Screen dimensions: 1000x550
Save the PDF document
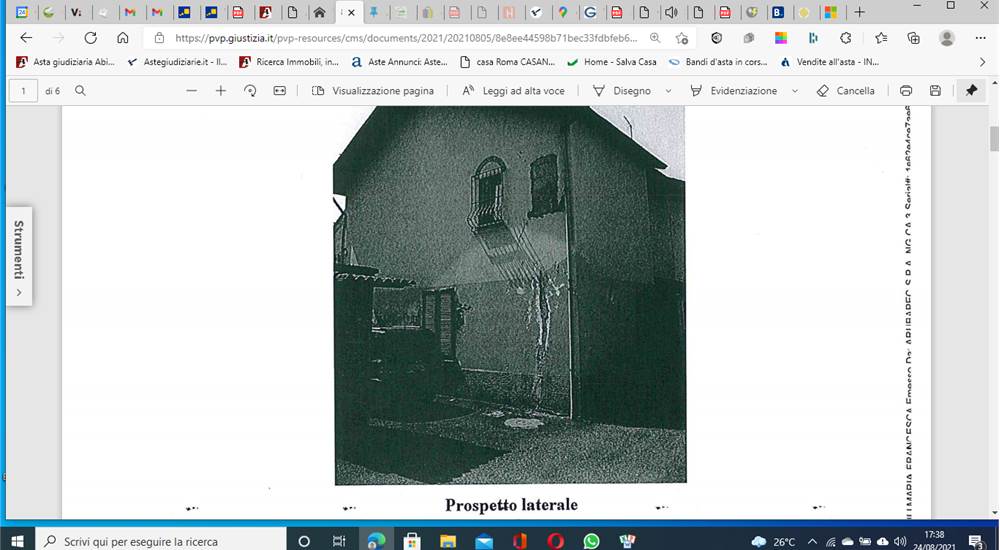pos(935,91)
